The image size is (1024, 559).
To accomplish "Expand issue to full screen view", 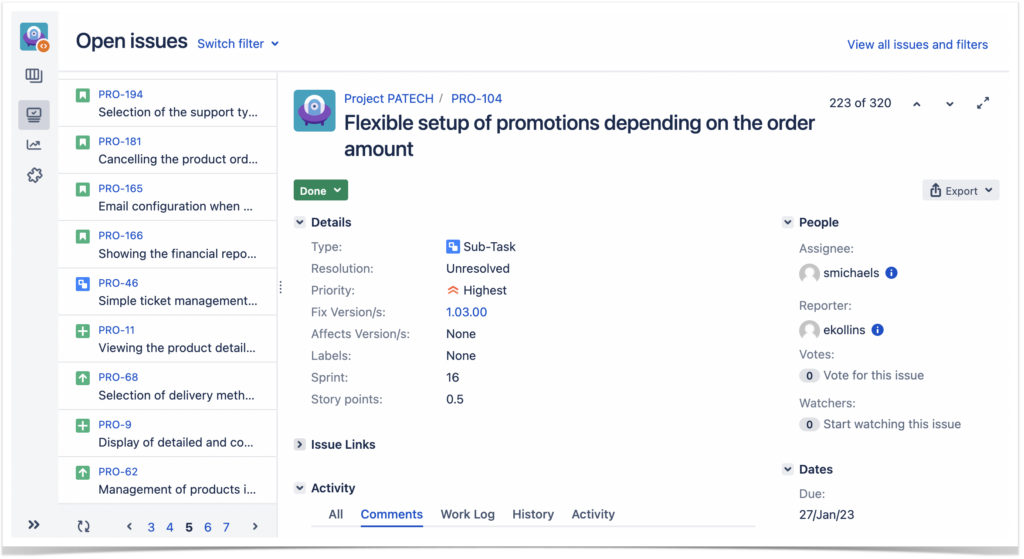I will tap(983, 103).
